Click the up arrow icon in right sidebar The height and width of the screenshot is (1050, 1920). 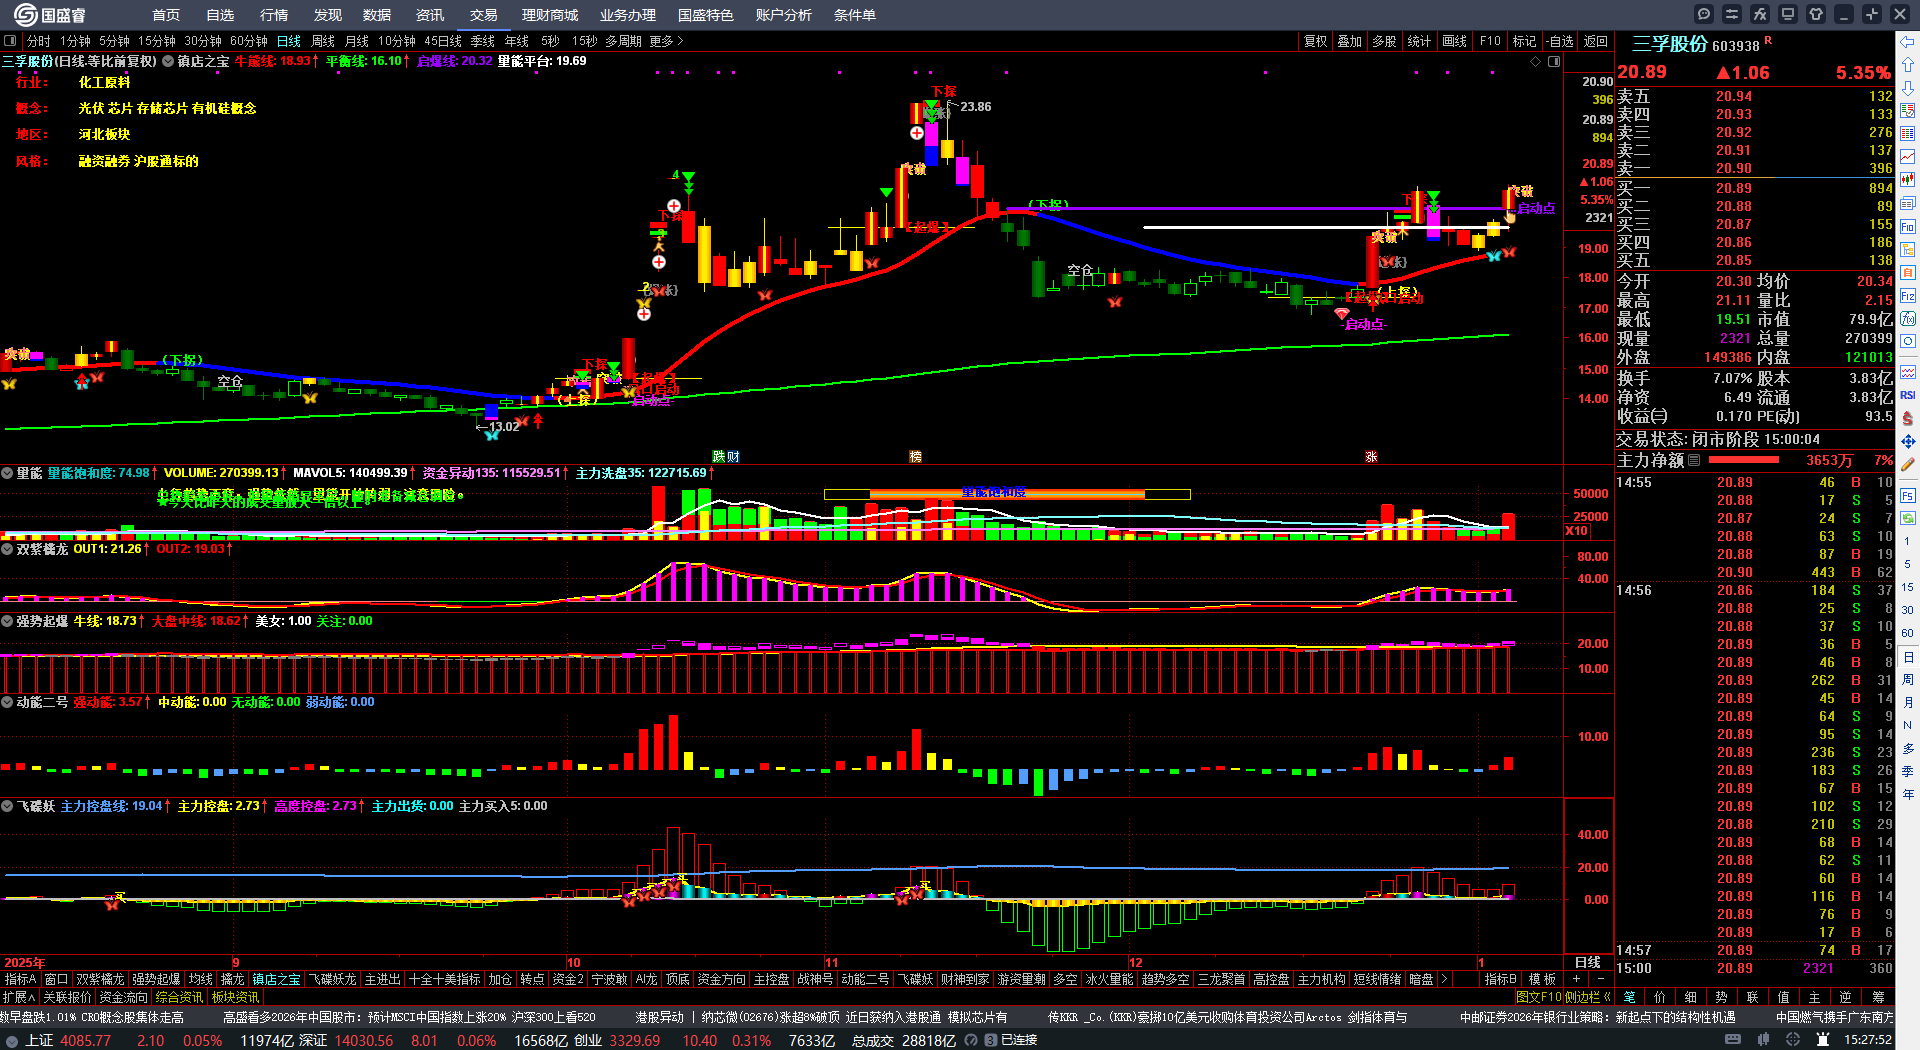click(x=1908, y=64)
